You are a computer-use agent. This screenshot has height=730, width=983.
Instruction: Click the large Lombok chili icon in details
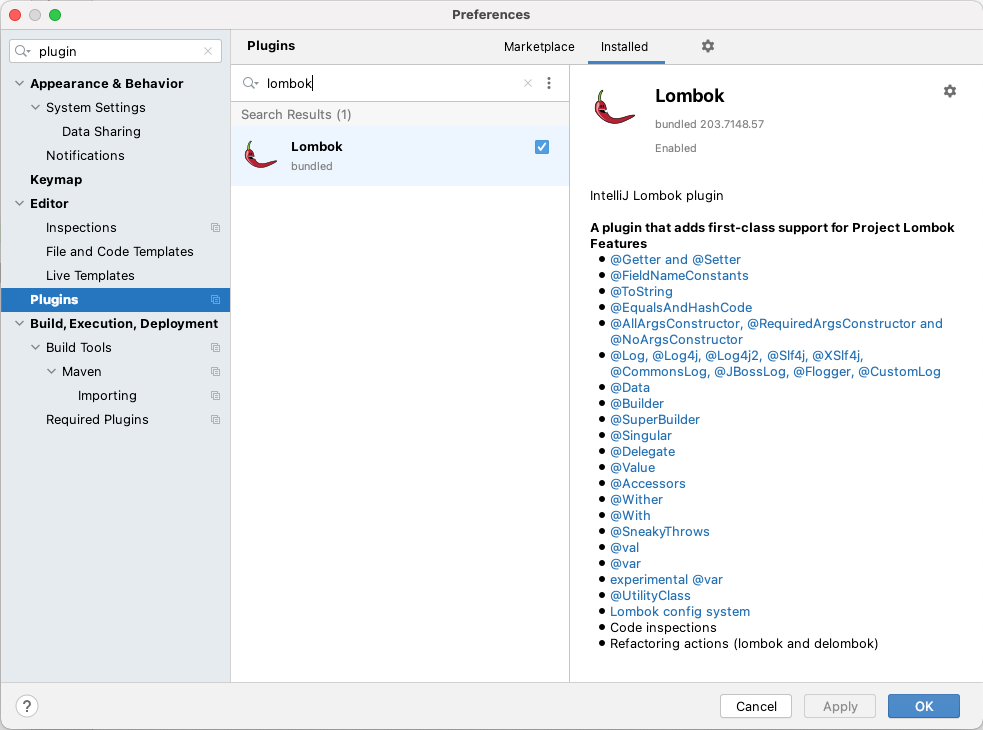pyautogui.click(x=614, y=107)
